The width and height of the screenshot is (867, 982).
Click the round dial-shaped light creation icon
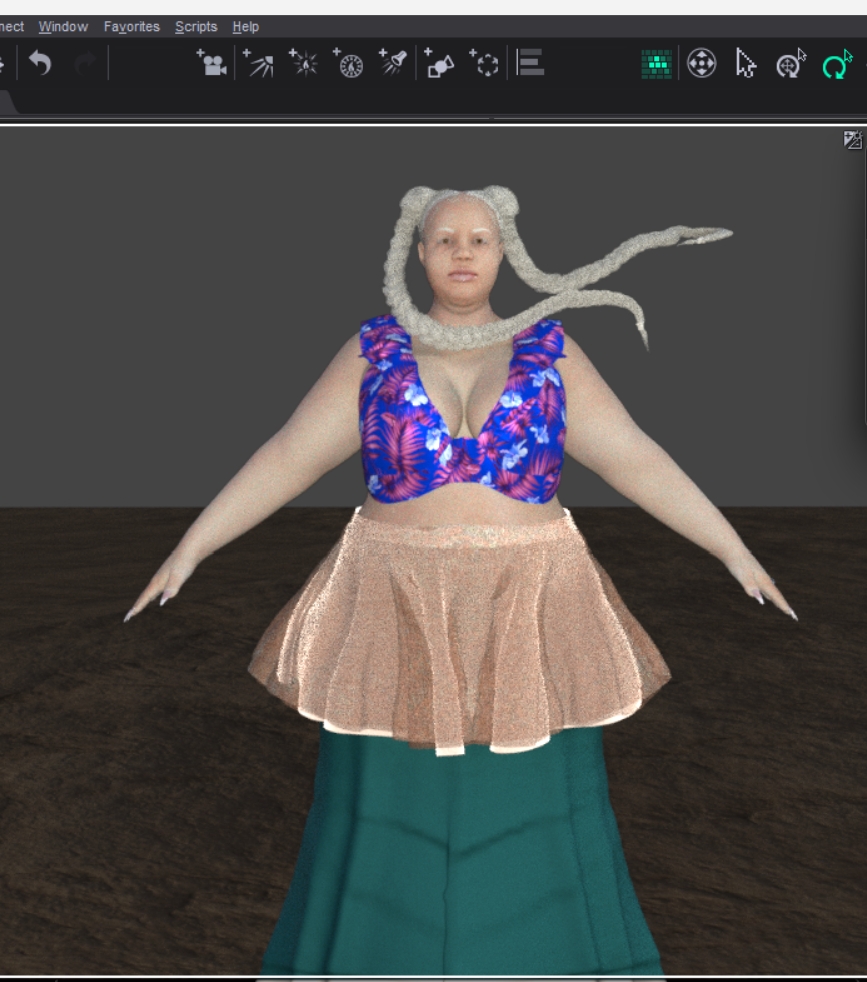349,64
